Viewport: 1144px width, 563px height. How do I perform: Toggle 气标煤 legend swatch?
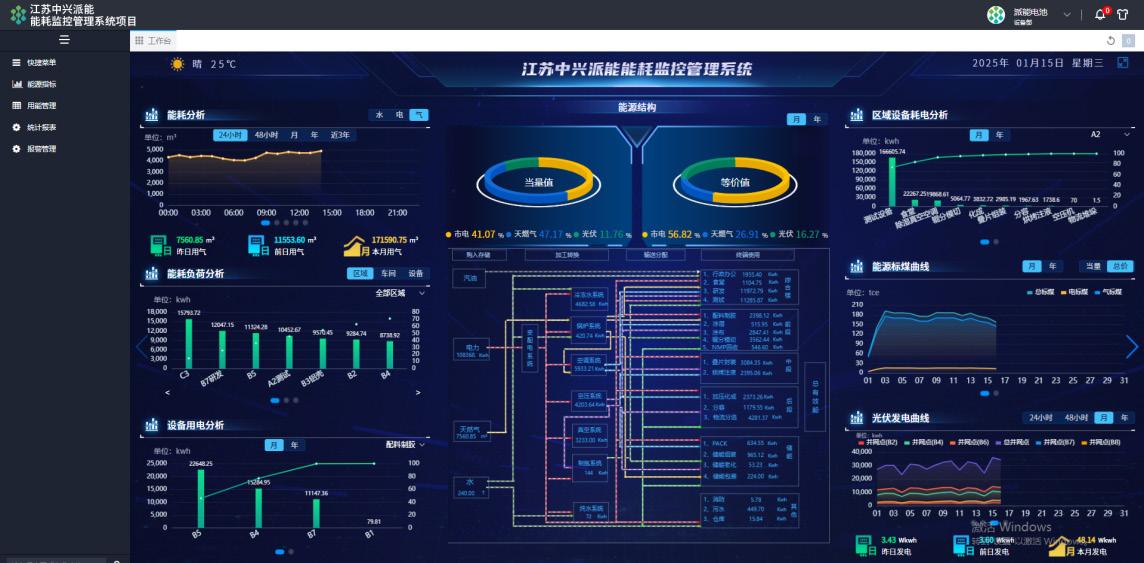1098,292
